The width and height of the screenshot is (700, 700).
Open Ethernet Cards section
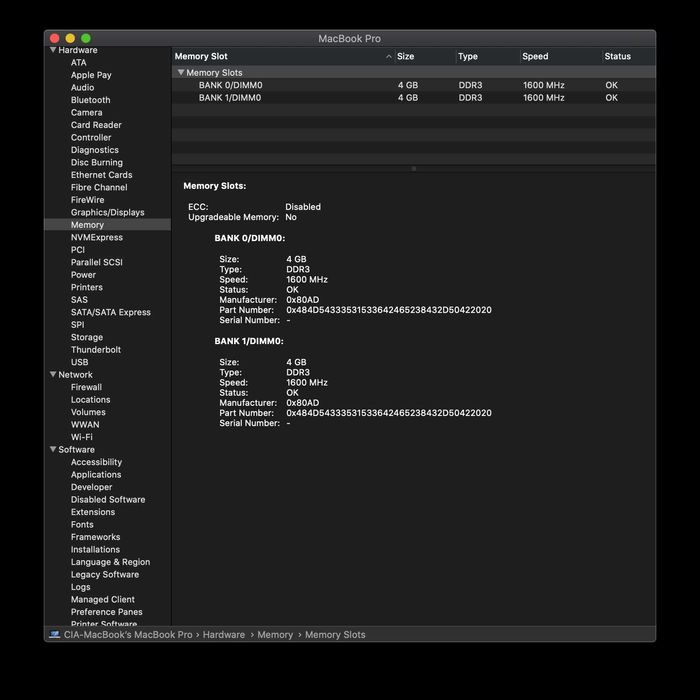[101, 175]
